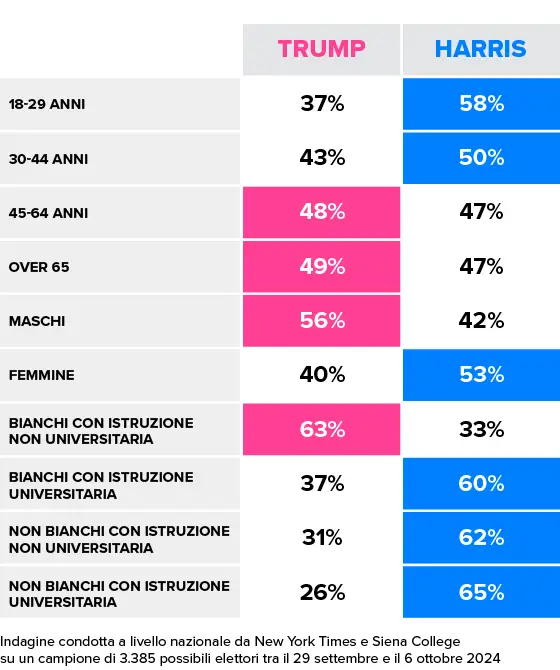Select the 18-29 ANNI row label
560x670 pixels.
point(47,104)
